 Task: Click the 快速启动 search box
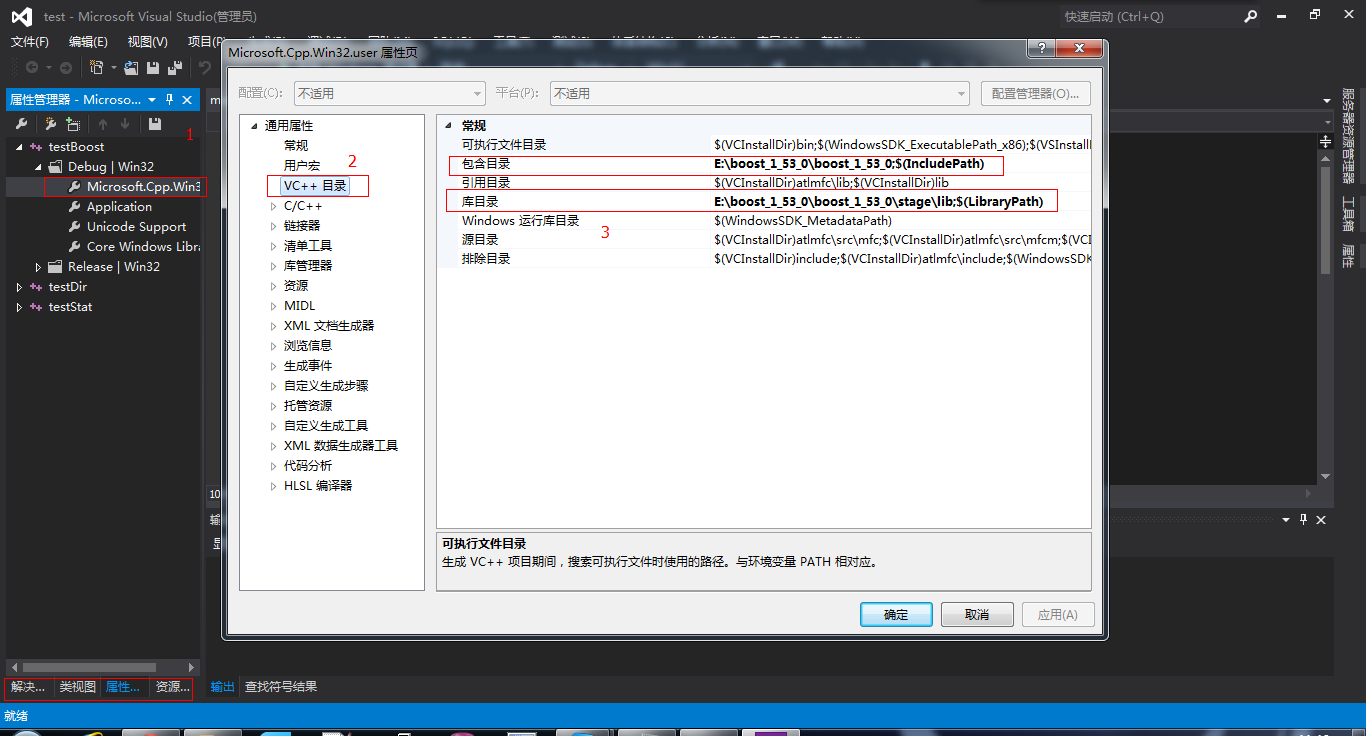coord(1148,16)
